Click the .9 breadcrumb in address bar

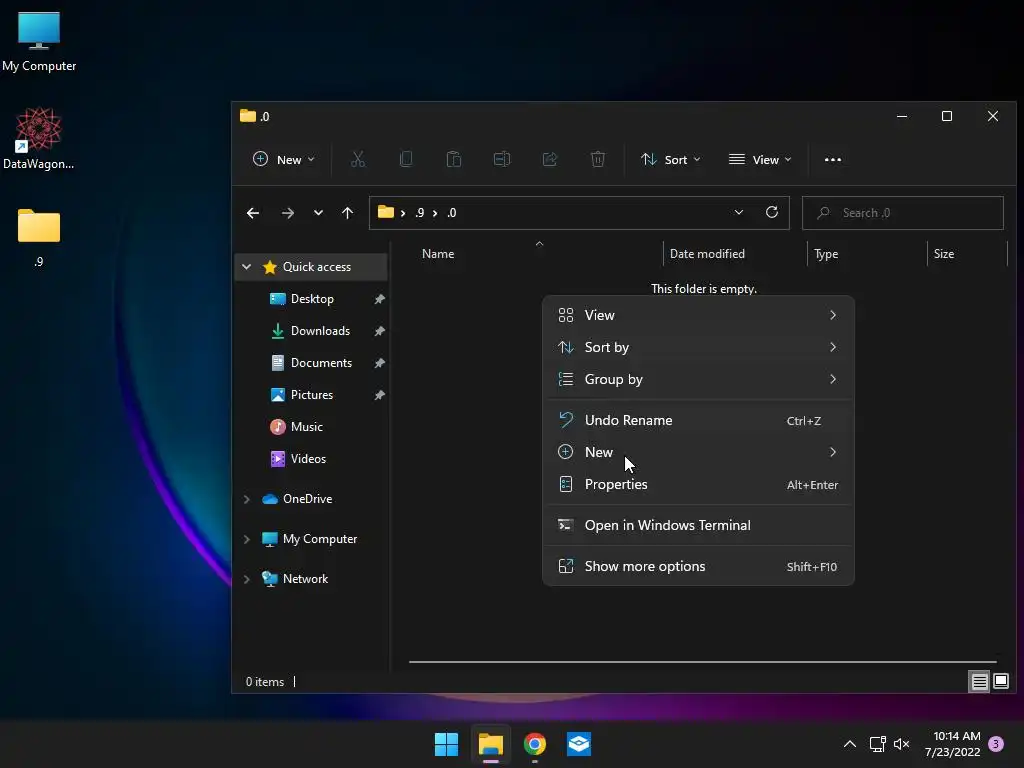coord(419,213)
